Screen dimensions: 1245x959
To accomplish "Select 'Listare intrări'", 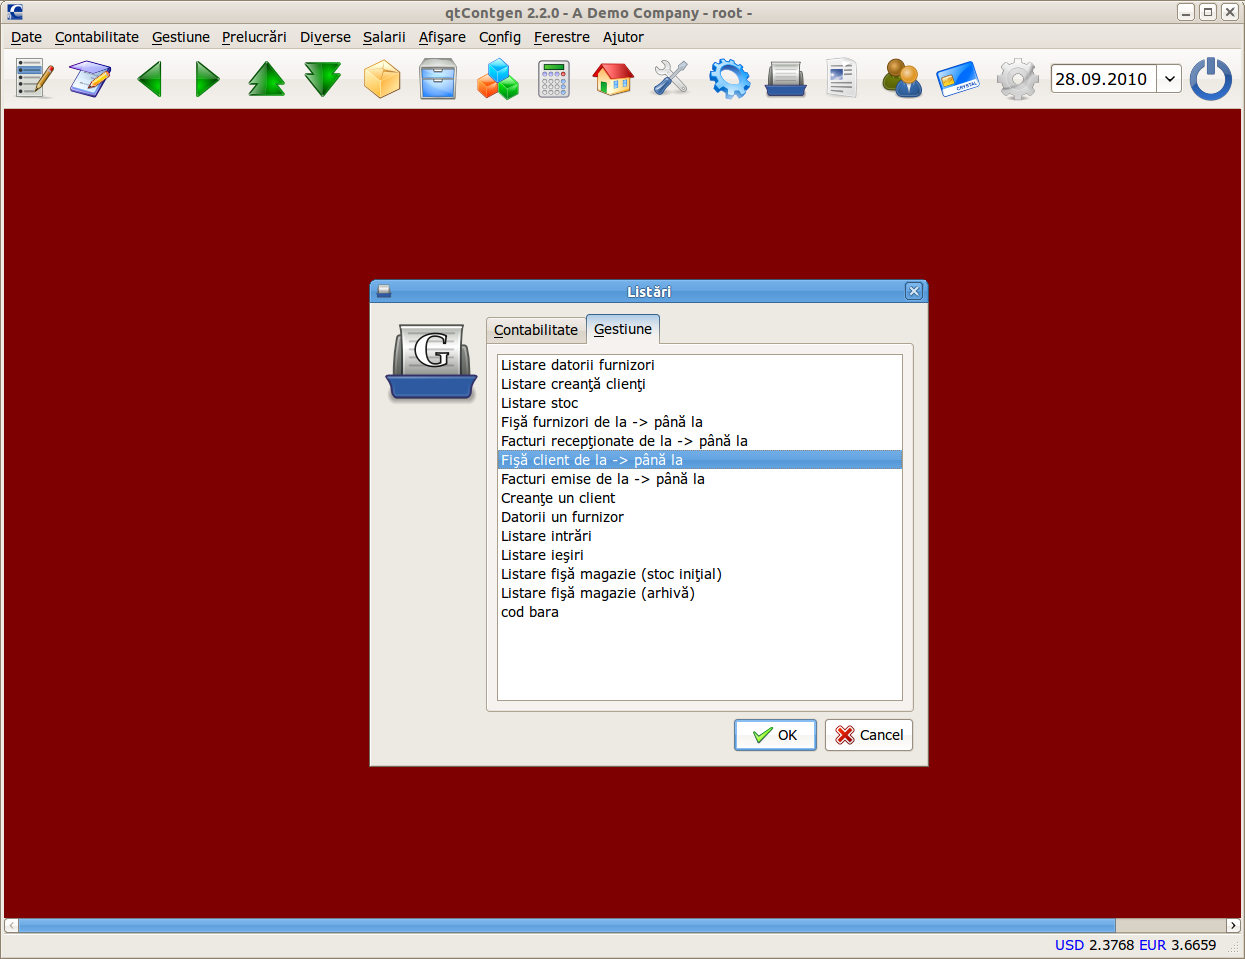I will pyautogui.click(x=700, y=536).
